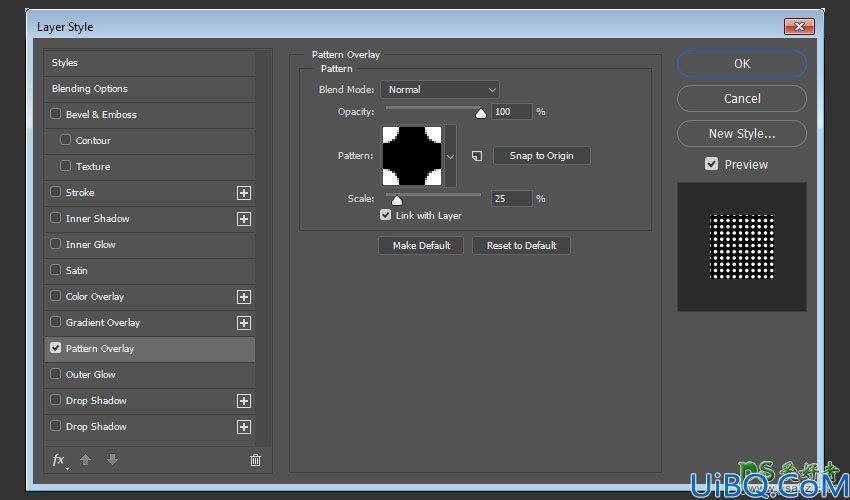Screen dimensions: 850x500
Task: Enable Satin effect checkbox
Action: (x=55, y=270)
